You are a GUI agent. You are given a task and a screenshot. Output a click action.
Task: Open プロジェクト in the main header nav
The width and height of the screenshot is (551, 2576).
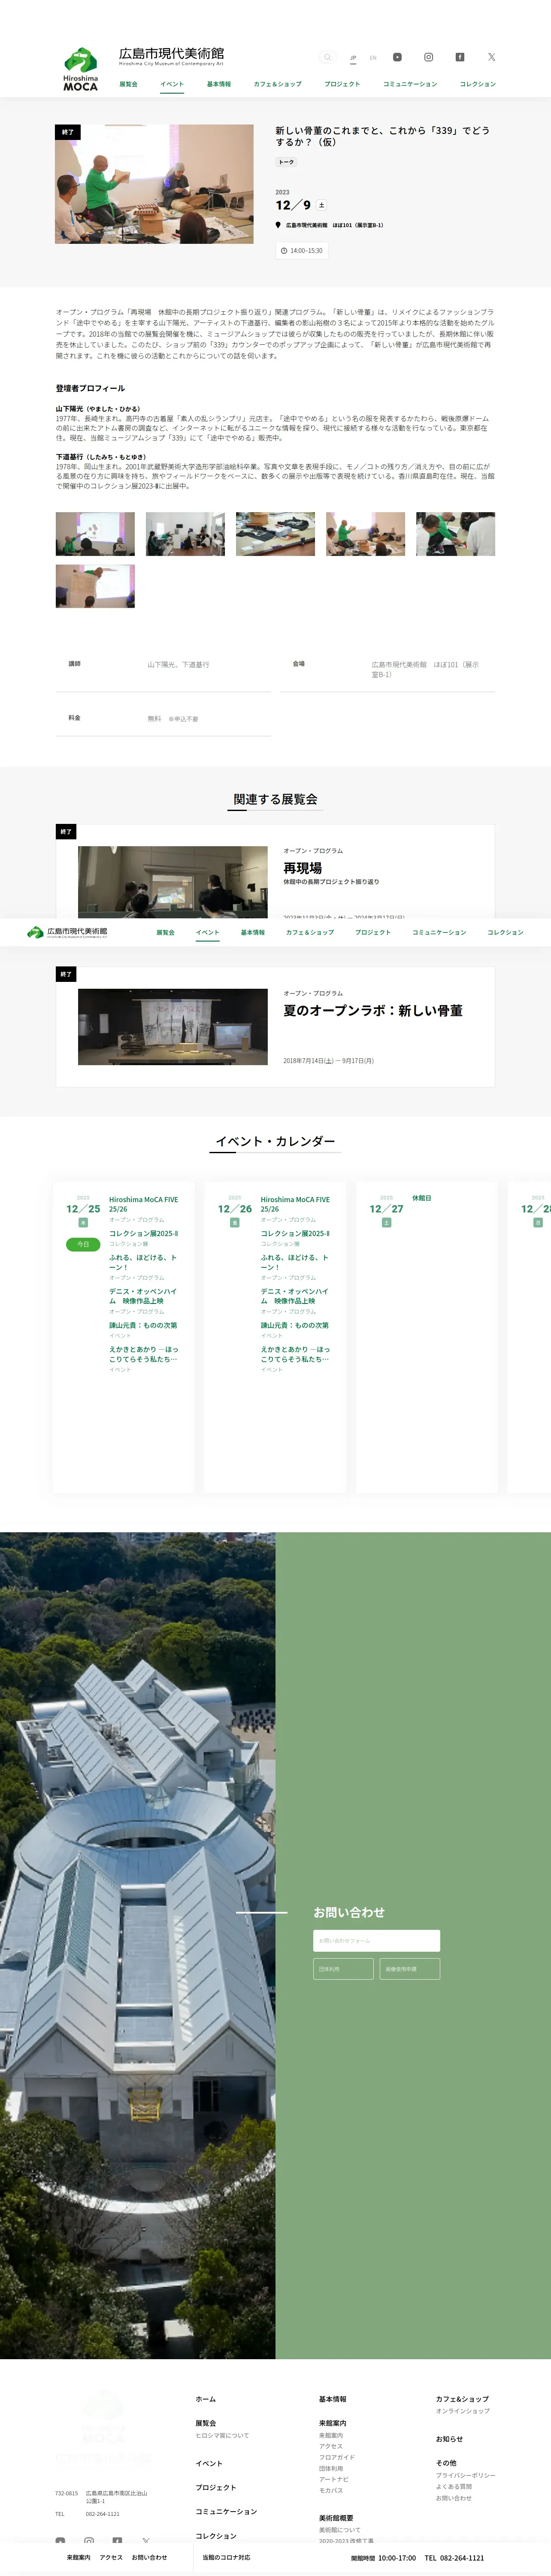[342, 84]
